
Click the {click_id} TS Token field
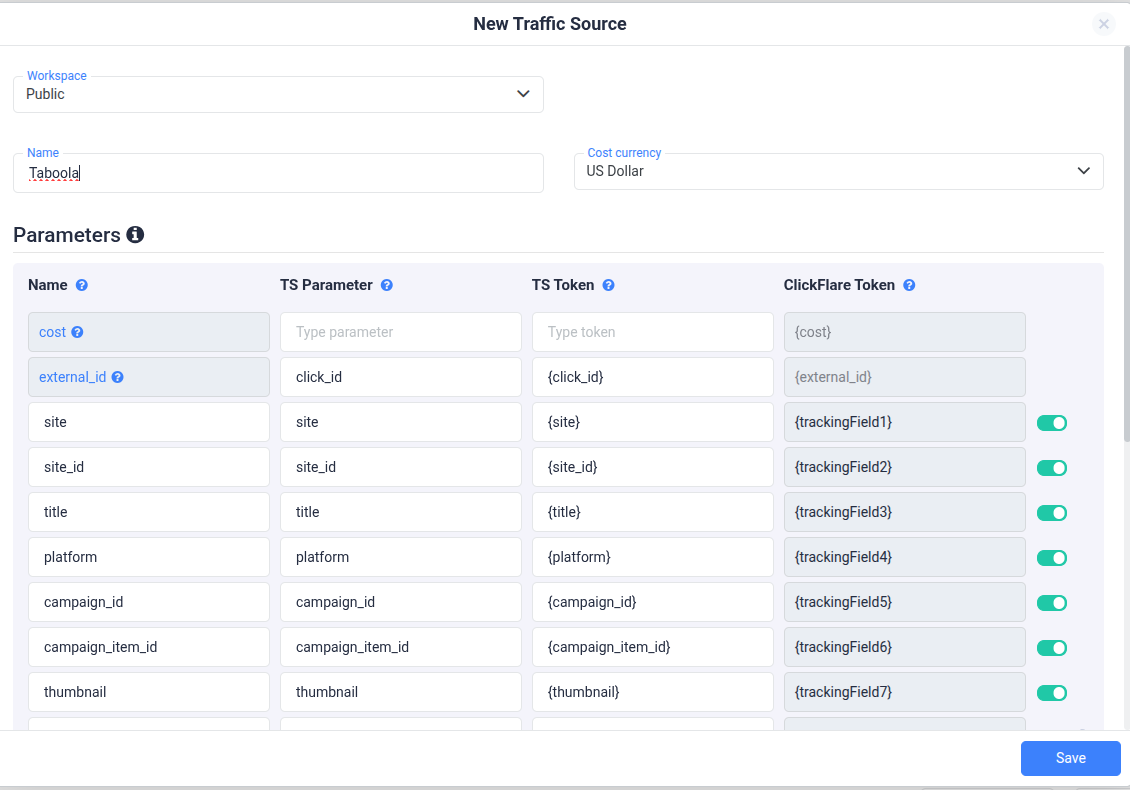pyautogui.click(x=653, y=377)
